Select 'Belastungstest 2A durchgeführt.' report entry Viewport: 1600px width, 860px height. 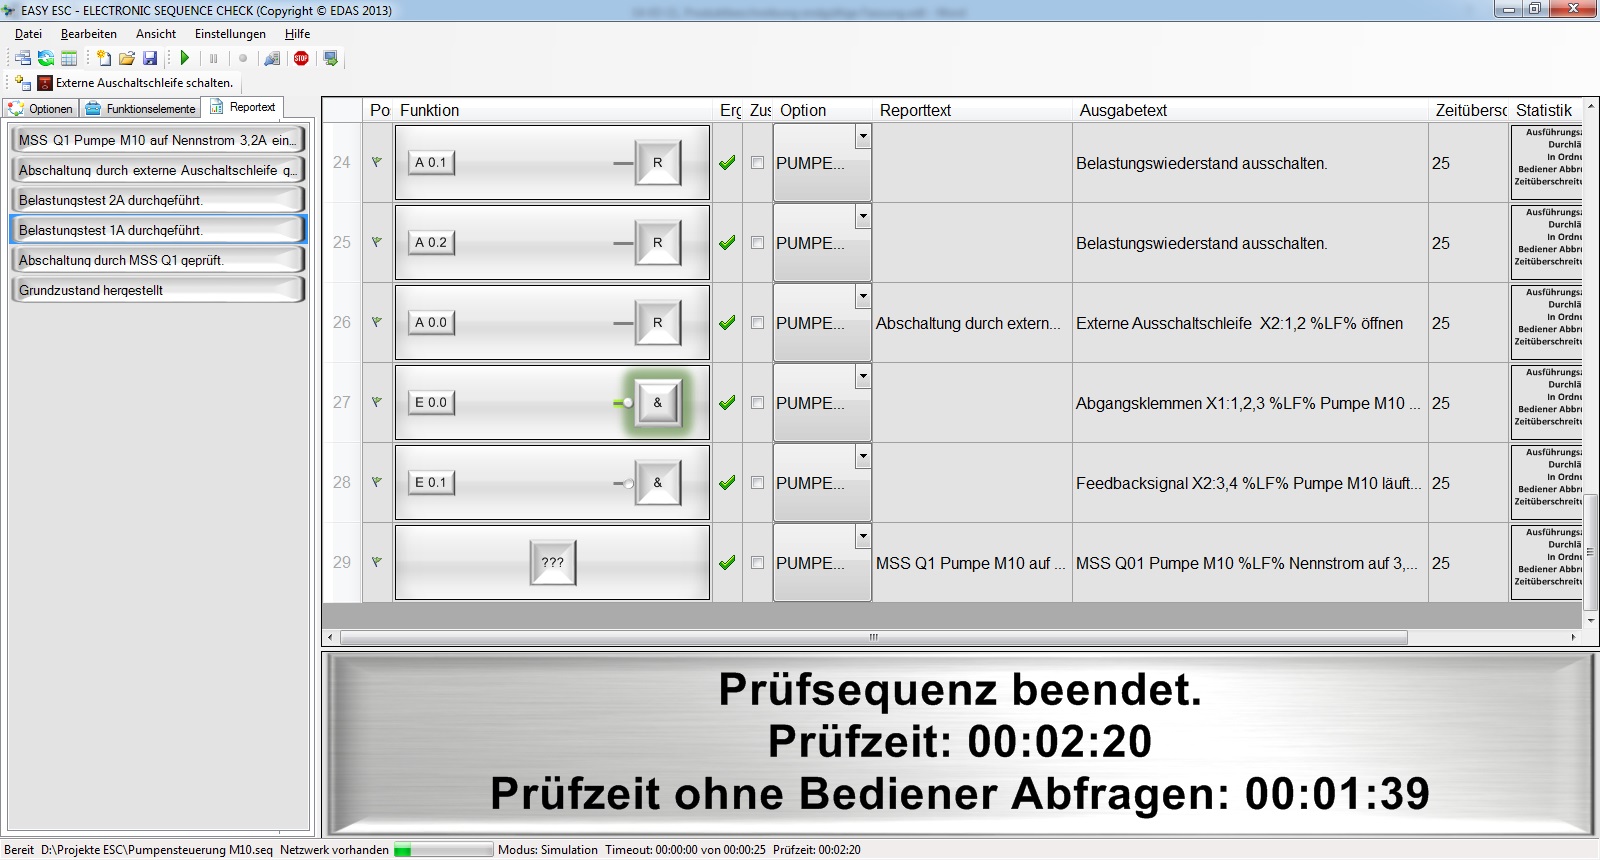[156, 200]
